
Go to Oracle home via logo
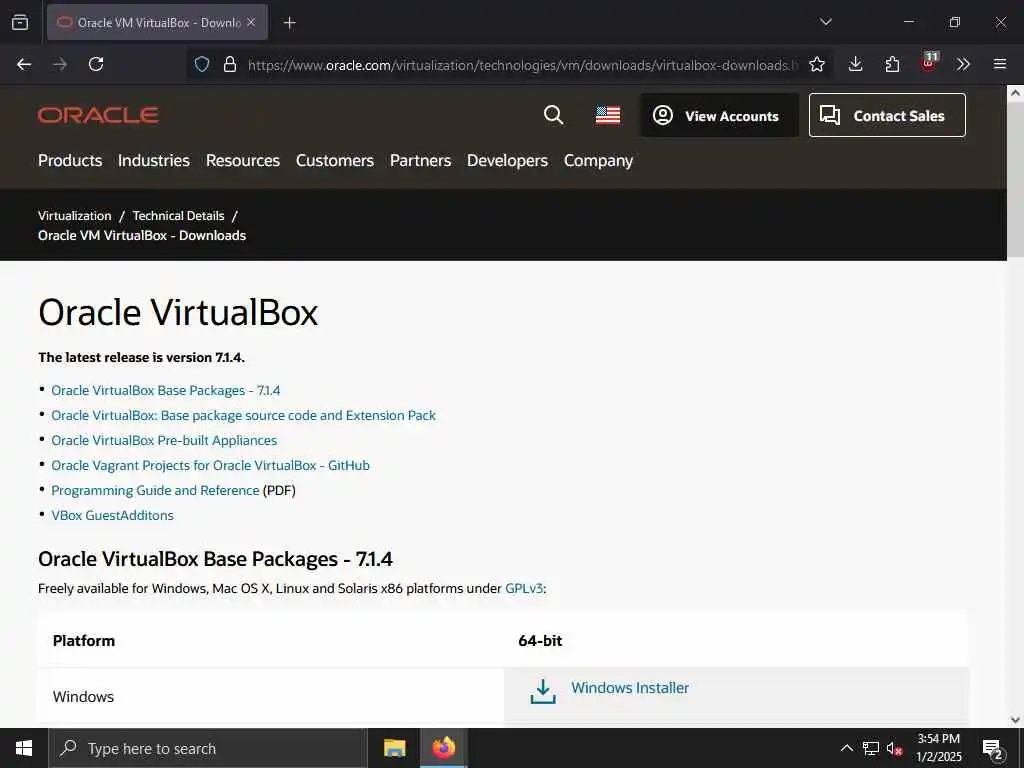98,116
